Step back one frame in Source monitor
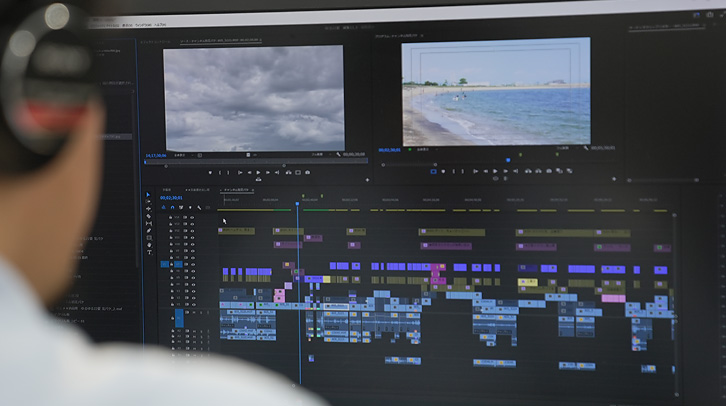726x406 pixels. pos(249,173)
